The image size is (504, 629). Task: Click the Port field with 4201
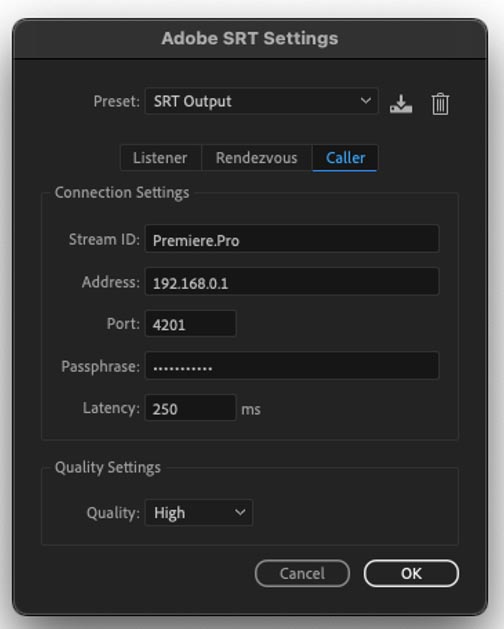pos(190,324)
